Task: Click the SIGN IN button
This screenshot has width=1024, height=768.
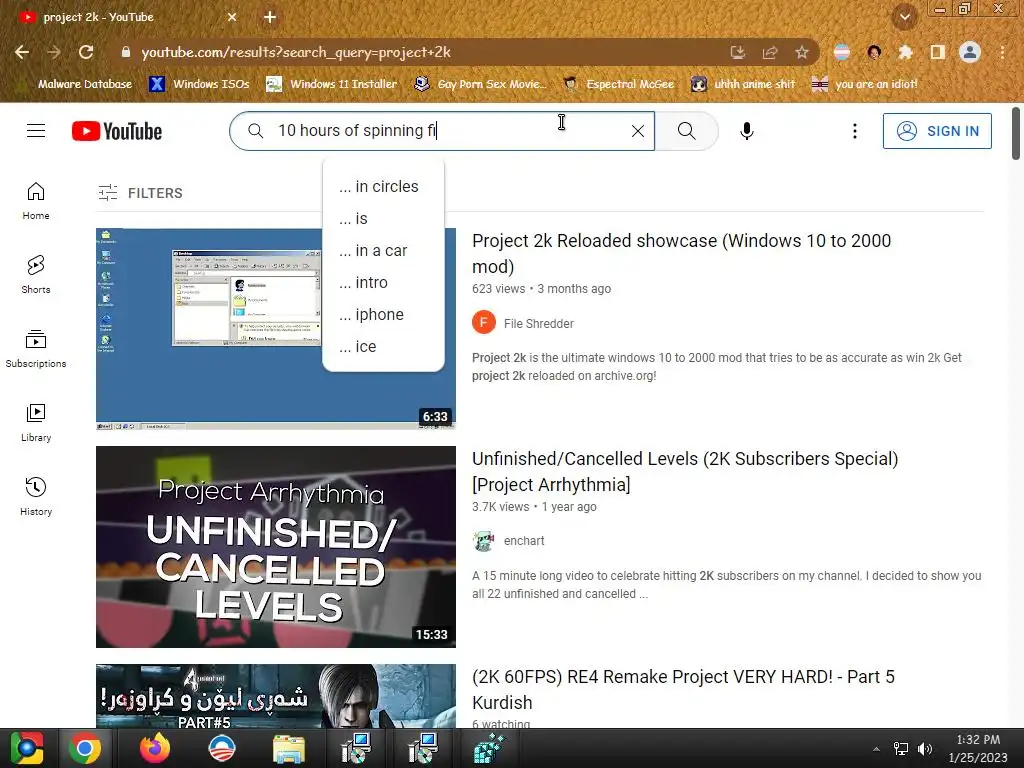Action: pyautogui.click(x=937, y=131)
